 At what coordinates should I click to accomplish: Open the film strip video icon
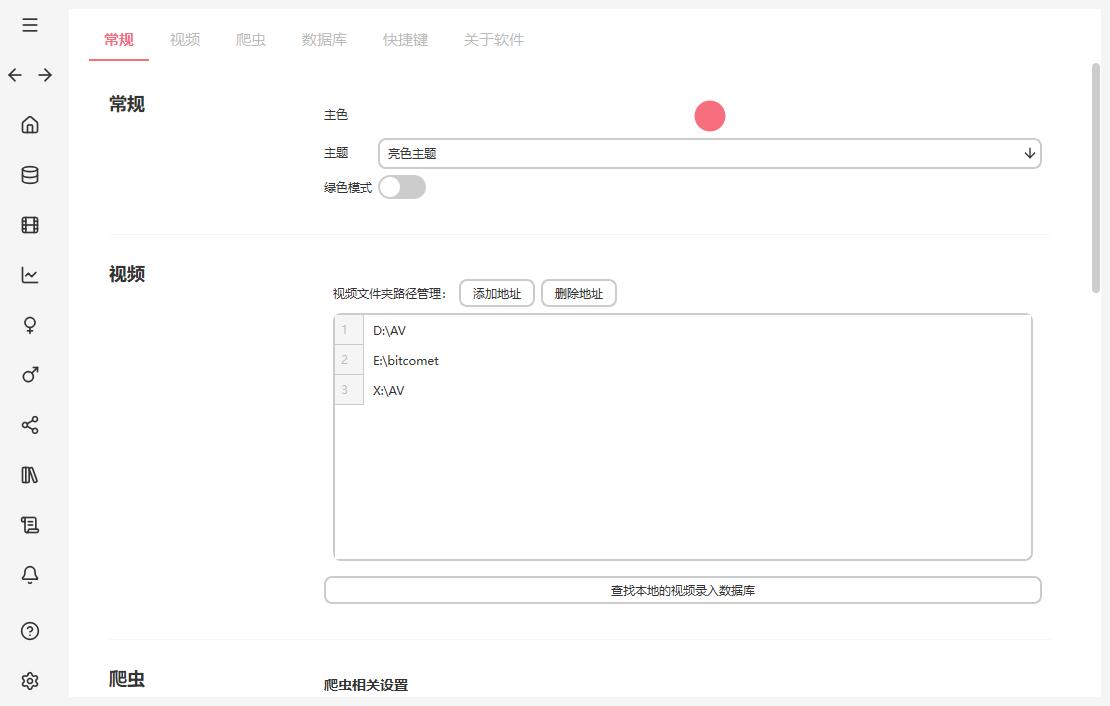click(30, 225)
